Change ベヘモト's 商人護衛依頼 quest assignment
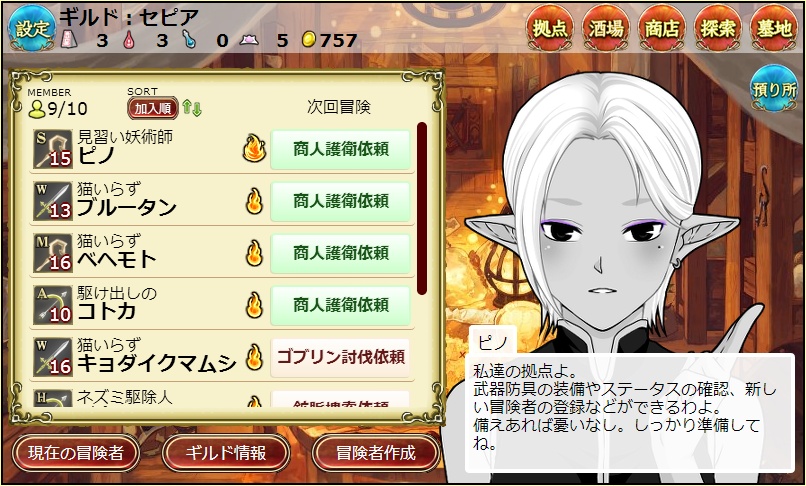 click(340, 253)
